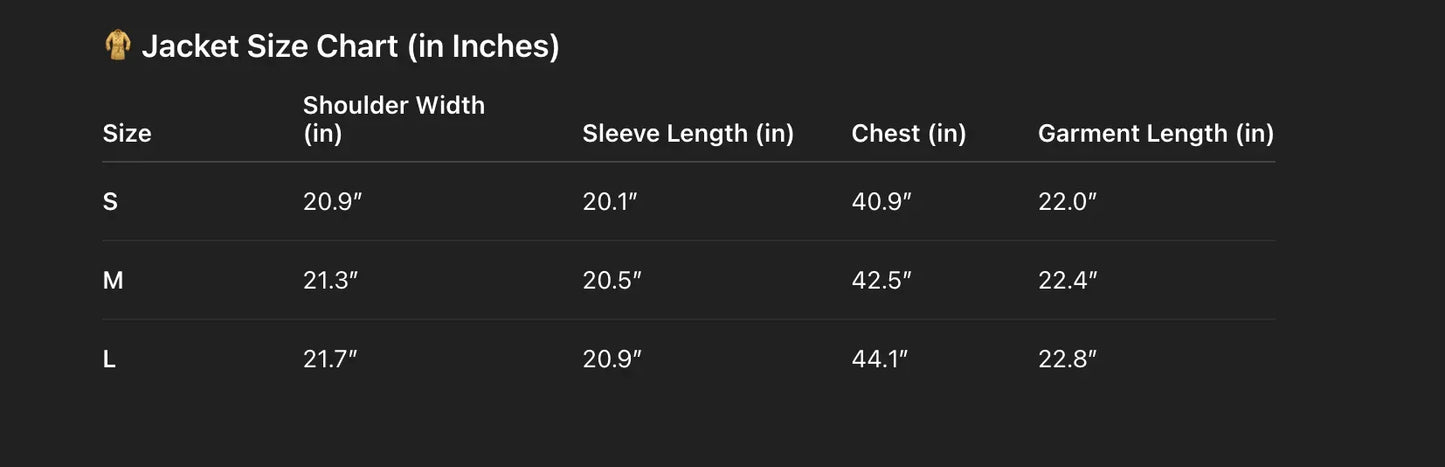This screenshot has width=1445, height=467.
Task: Click the "Jacket Size Chart (in Inches)" heading
Action: coord(350,46)
